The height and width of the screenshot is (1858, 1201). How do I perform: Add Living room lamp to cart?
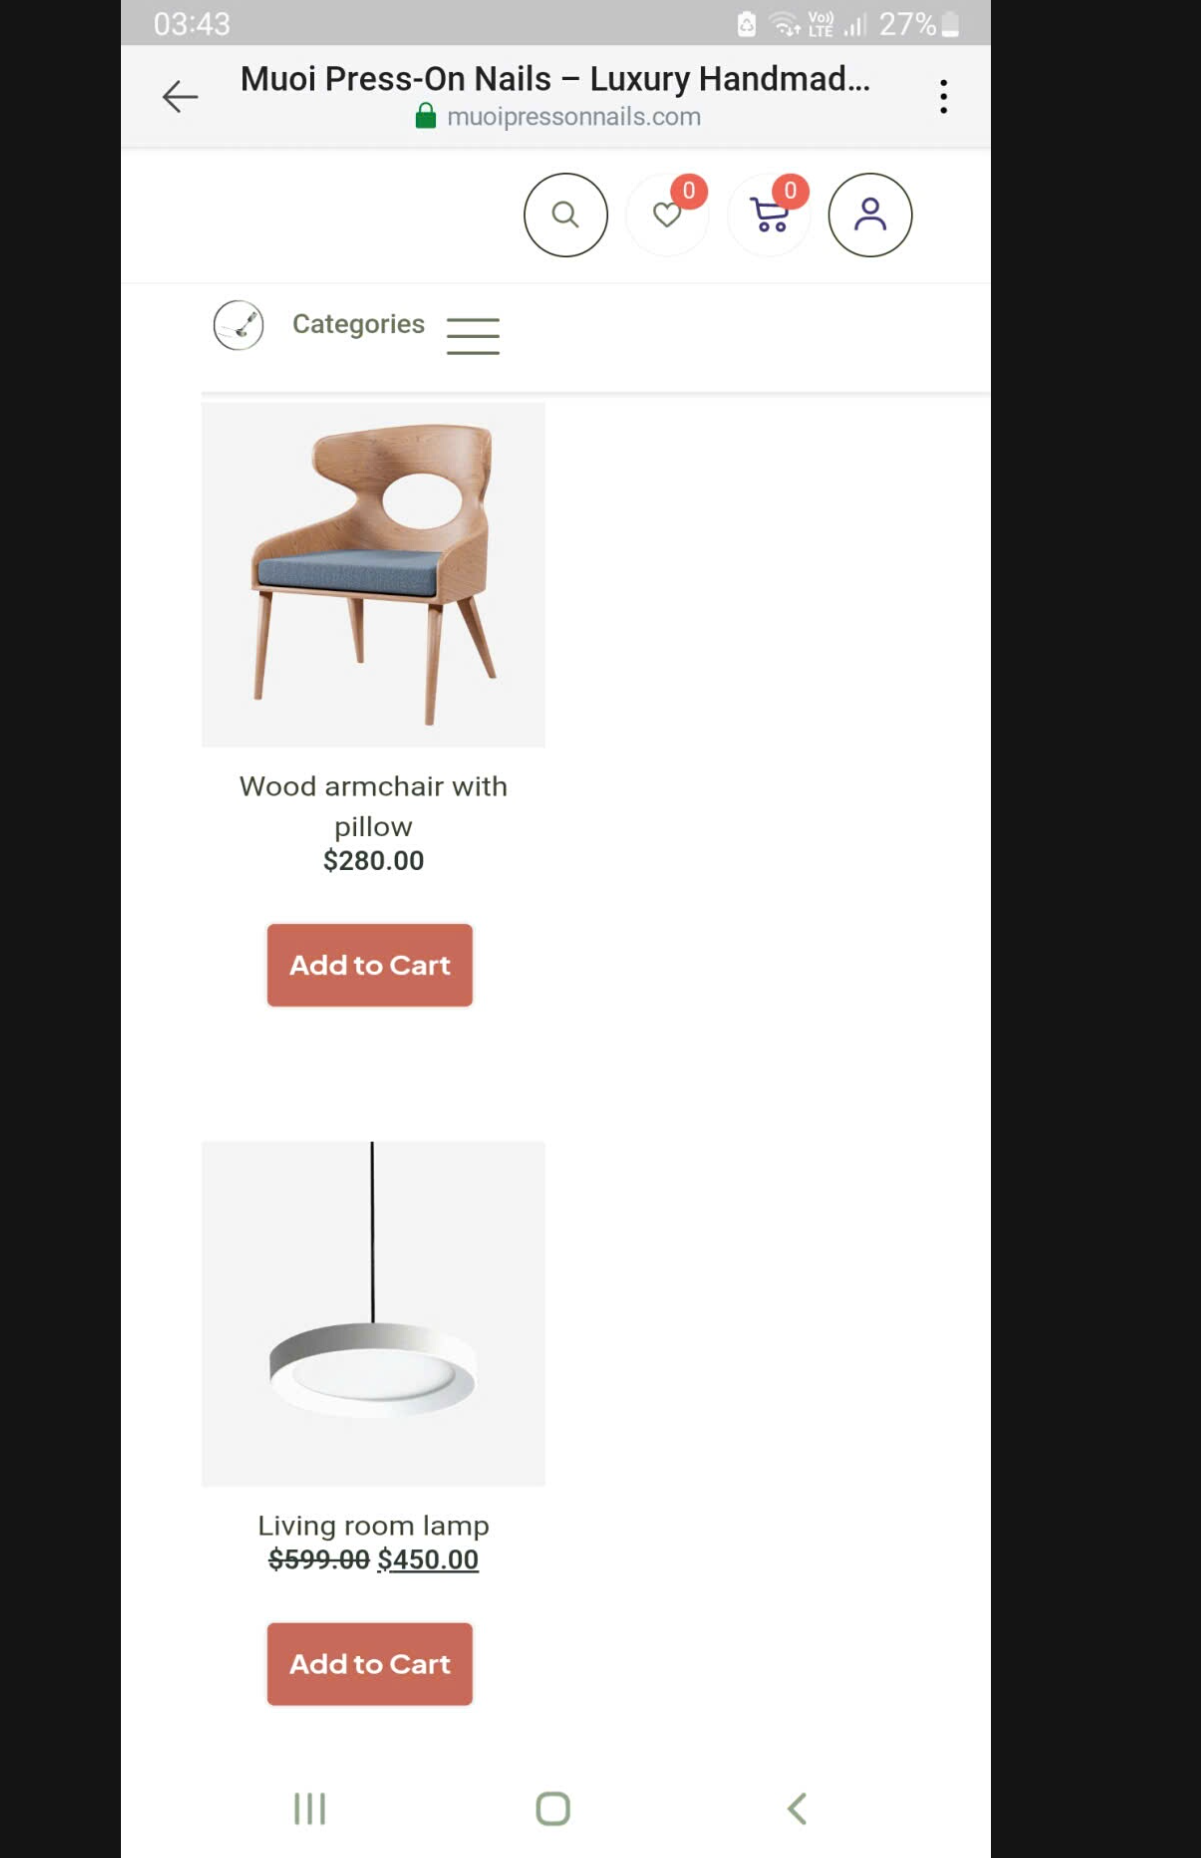(x=370, y=1664)
